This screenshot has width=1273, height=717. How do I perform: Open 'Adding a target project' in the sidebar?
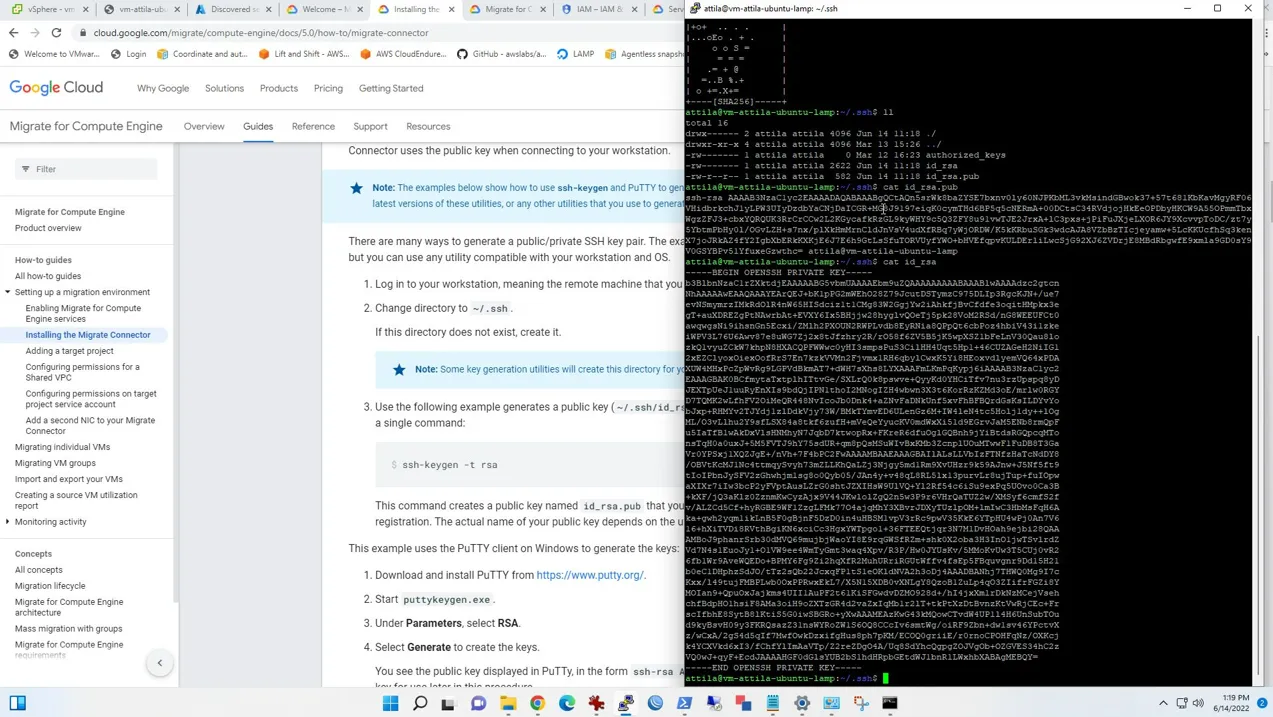click(x=69, y=351)
